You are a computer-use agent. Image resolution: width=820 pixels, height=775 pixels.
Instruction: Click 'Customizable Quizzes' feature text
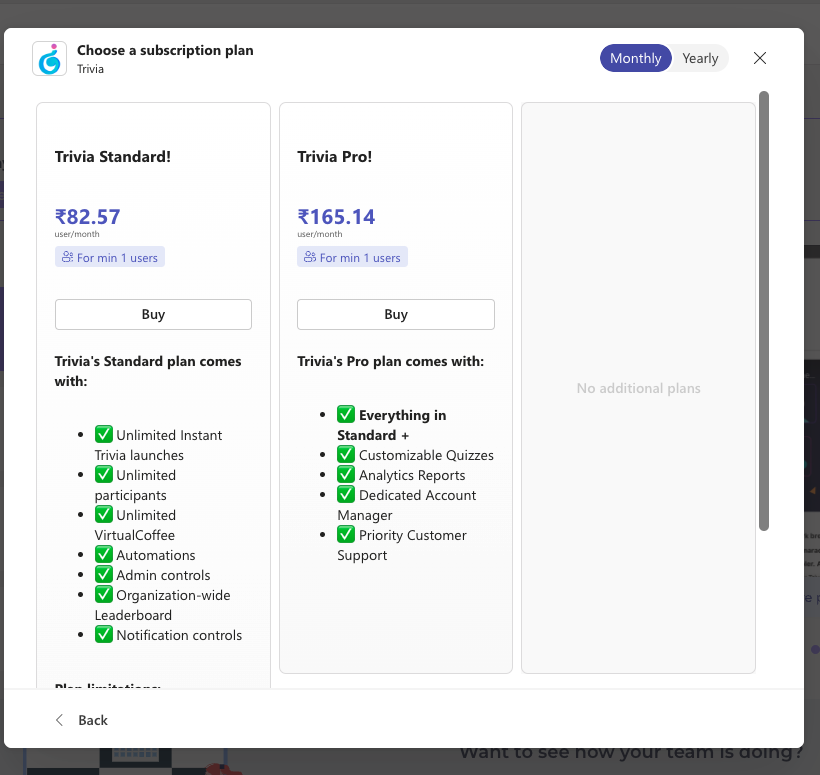pyautogui.click(x=426, y=455)
